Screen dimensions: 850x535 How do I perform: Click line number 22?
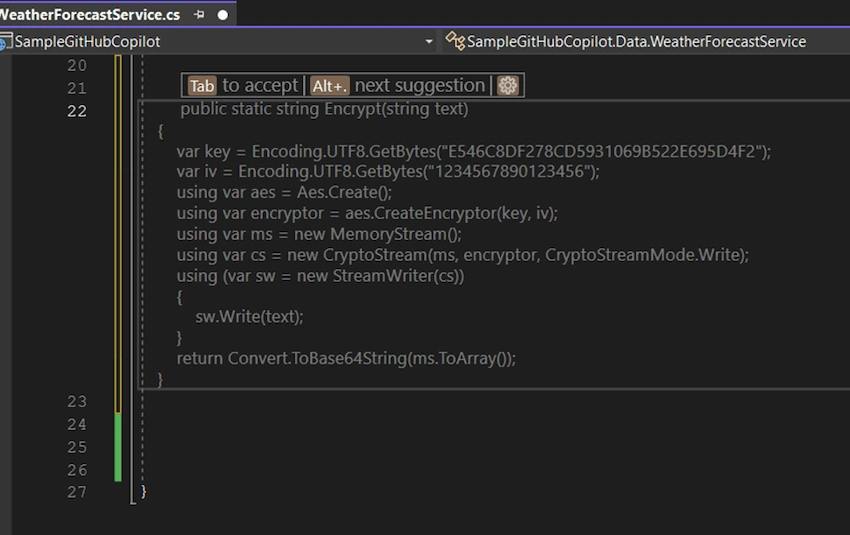pos(77,111)
